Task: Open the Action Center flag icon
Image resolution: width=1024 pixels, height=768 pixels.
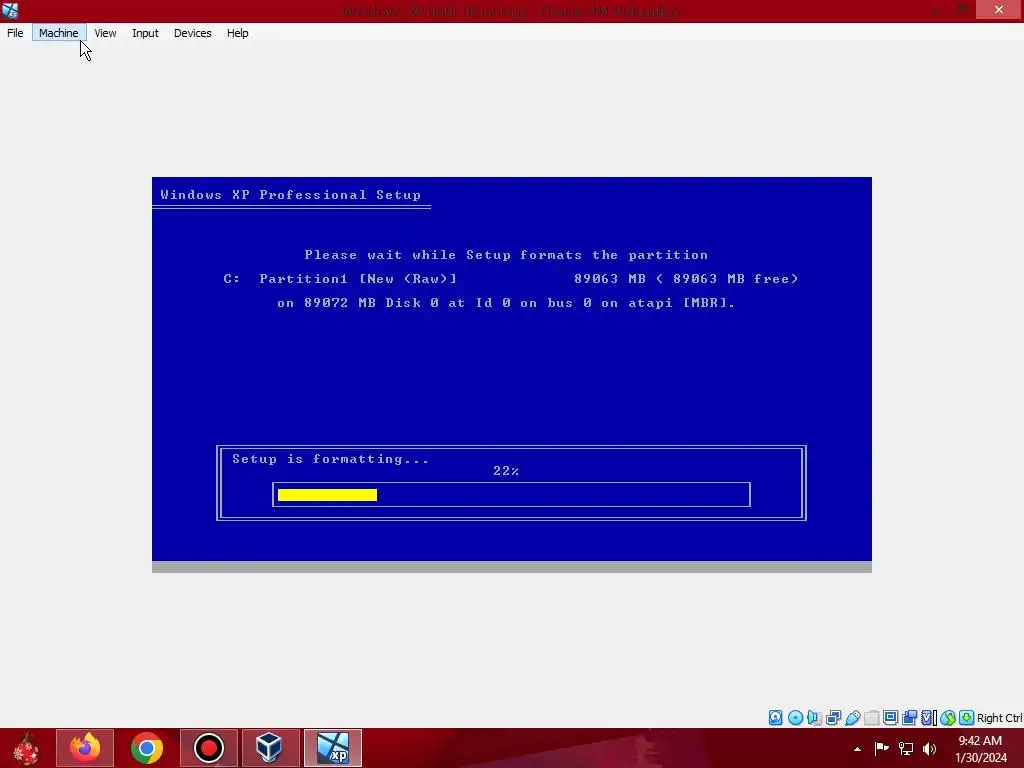Action: 882,748
